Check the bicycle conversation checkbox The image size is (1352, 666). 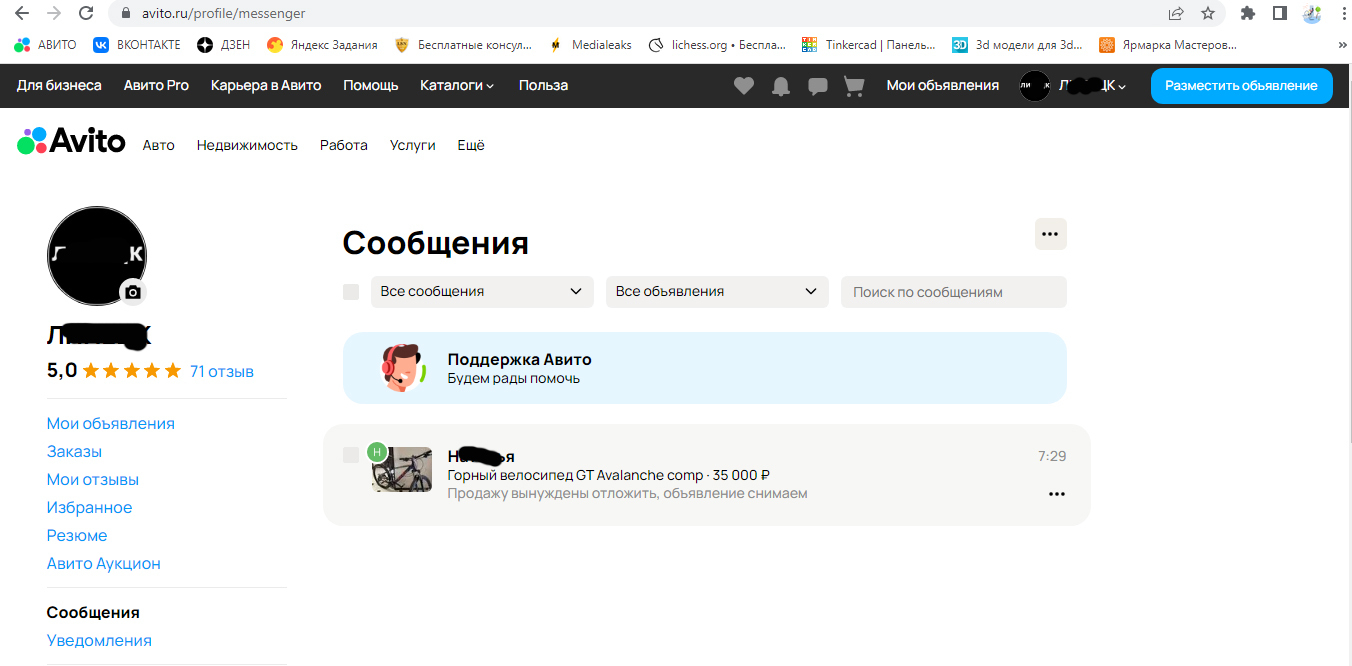click(x=351, y=456)
